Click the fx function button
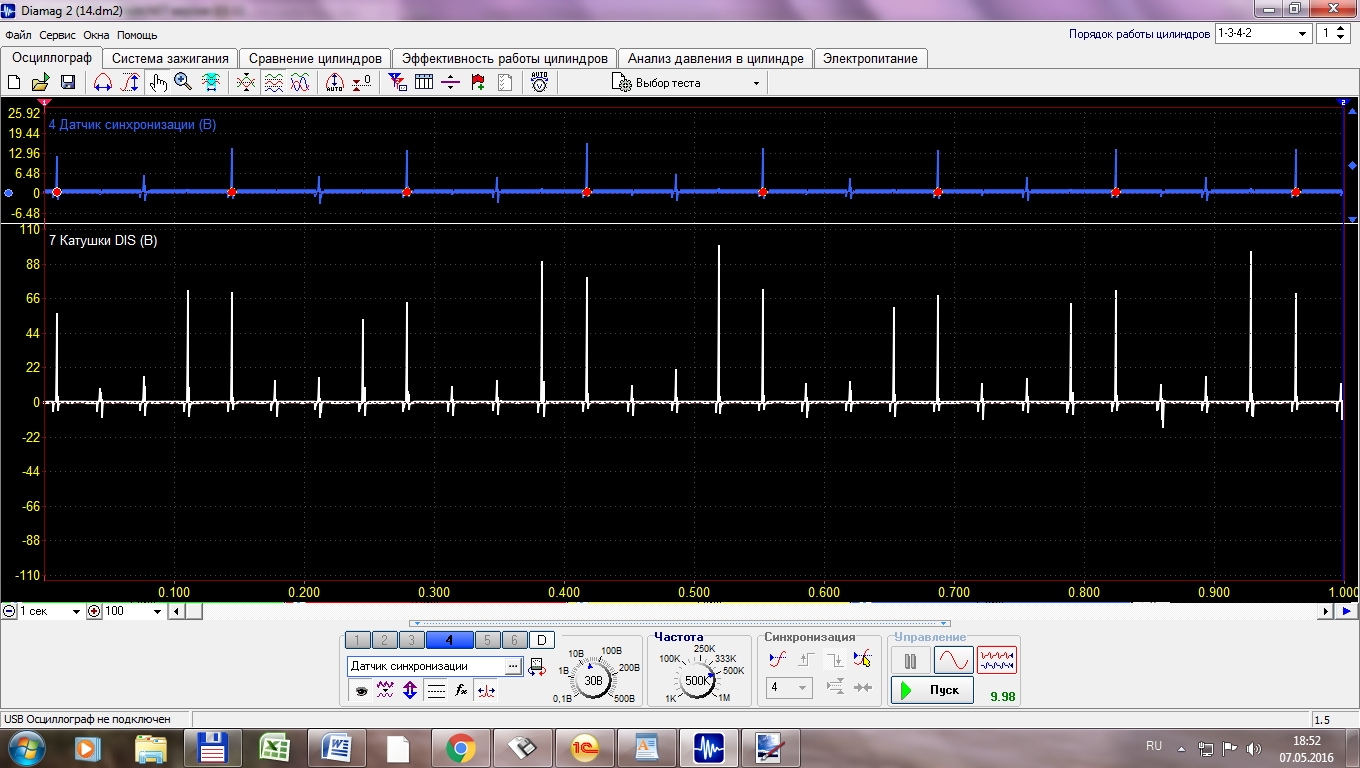This screenshot has width=1360, height=768. tap(460, 690)
